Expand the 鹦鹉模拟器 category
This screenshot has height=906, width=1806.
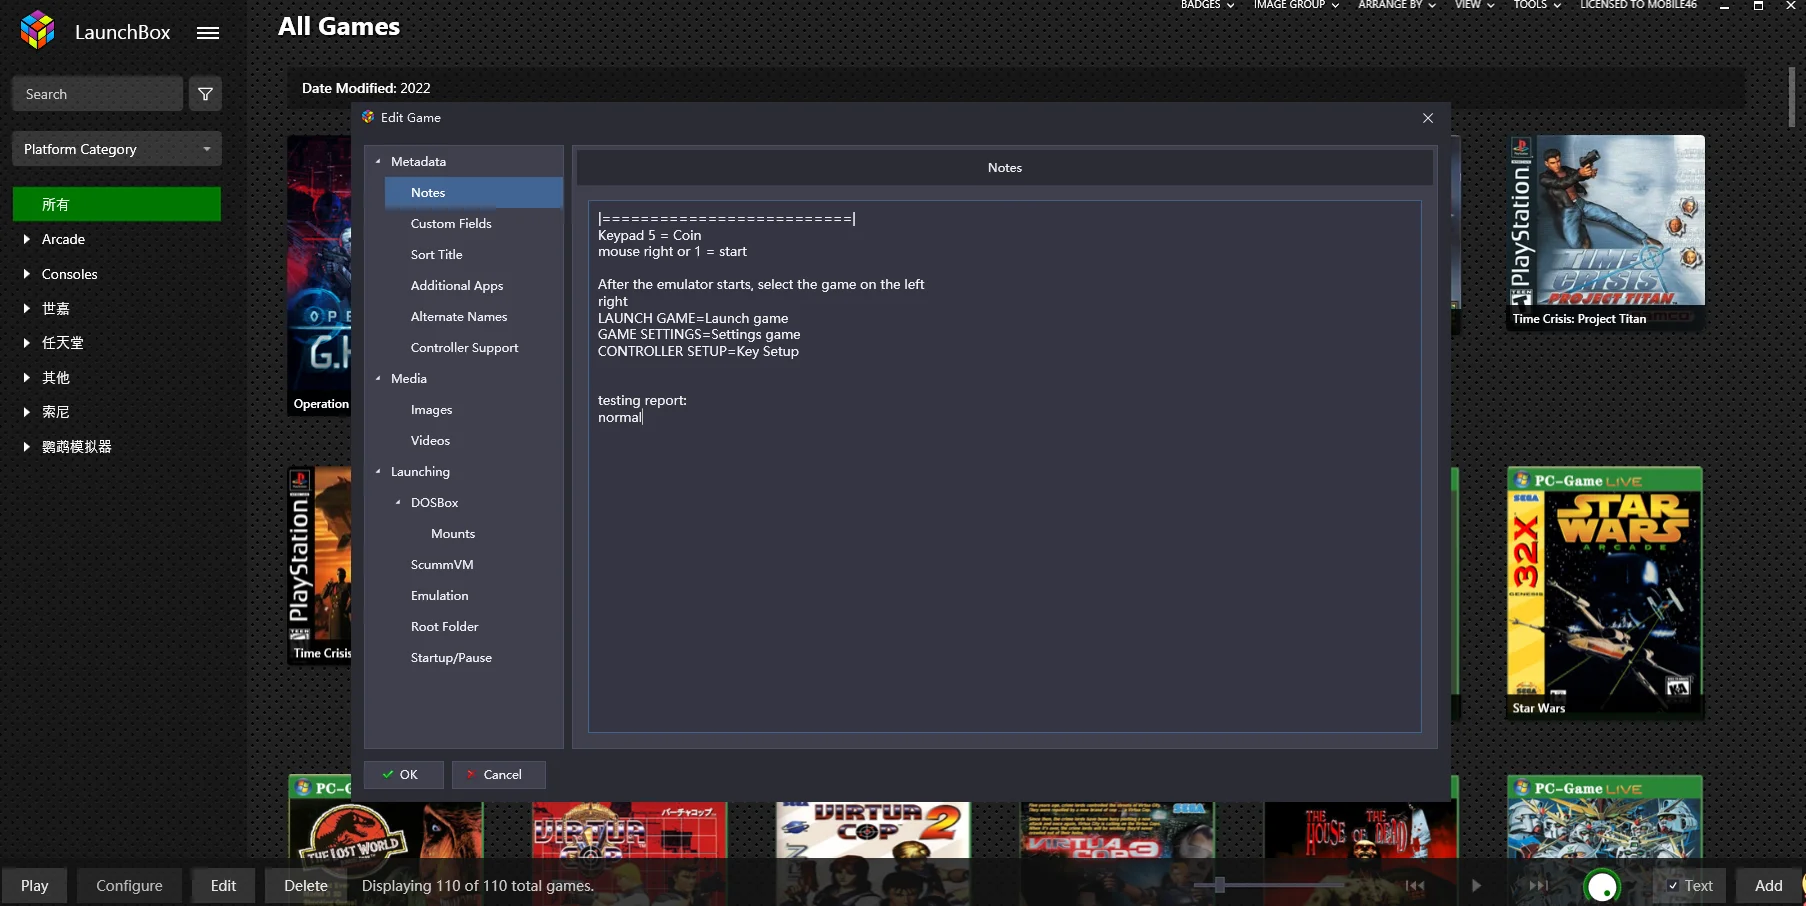coord(27,446)
